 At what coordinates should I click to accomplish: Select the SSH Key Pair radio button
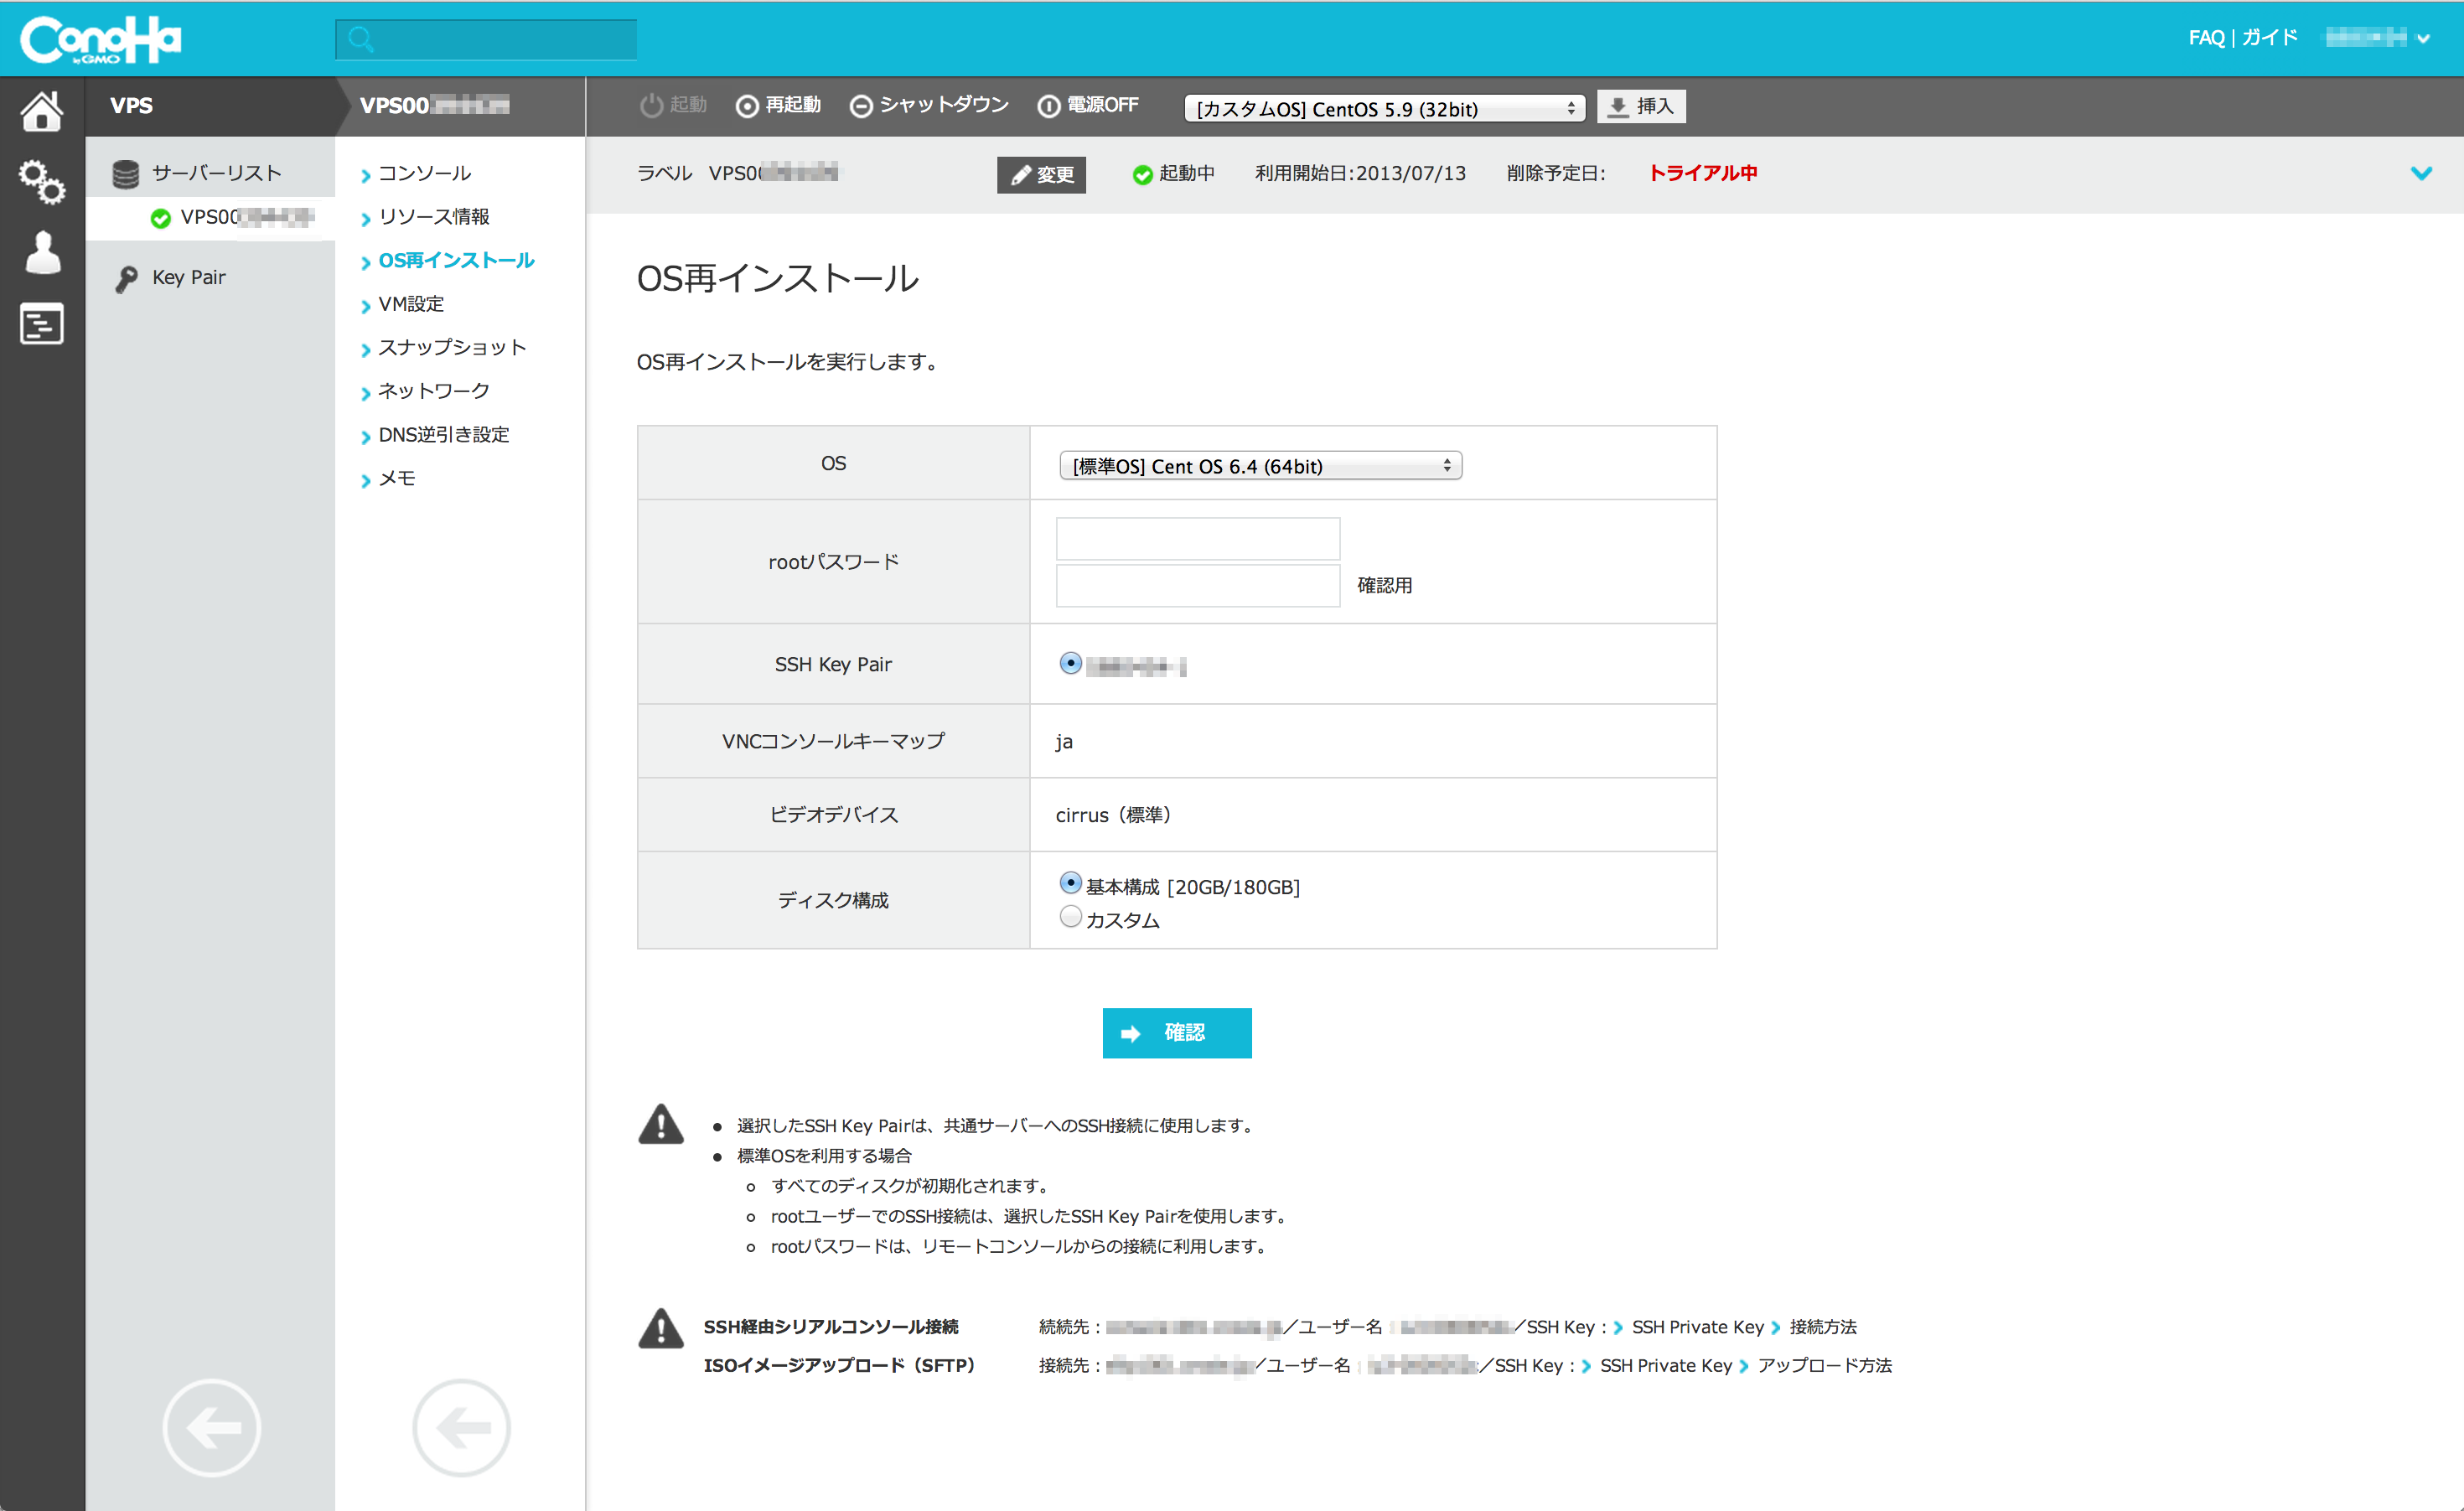[1070, 663]
